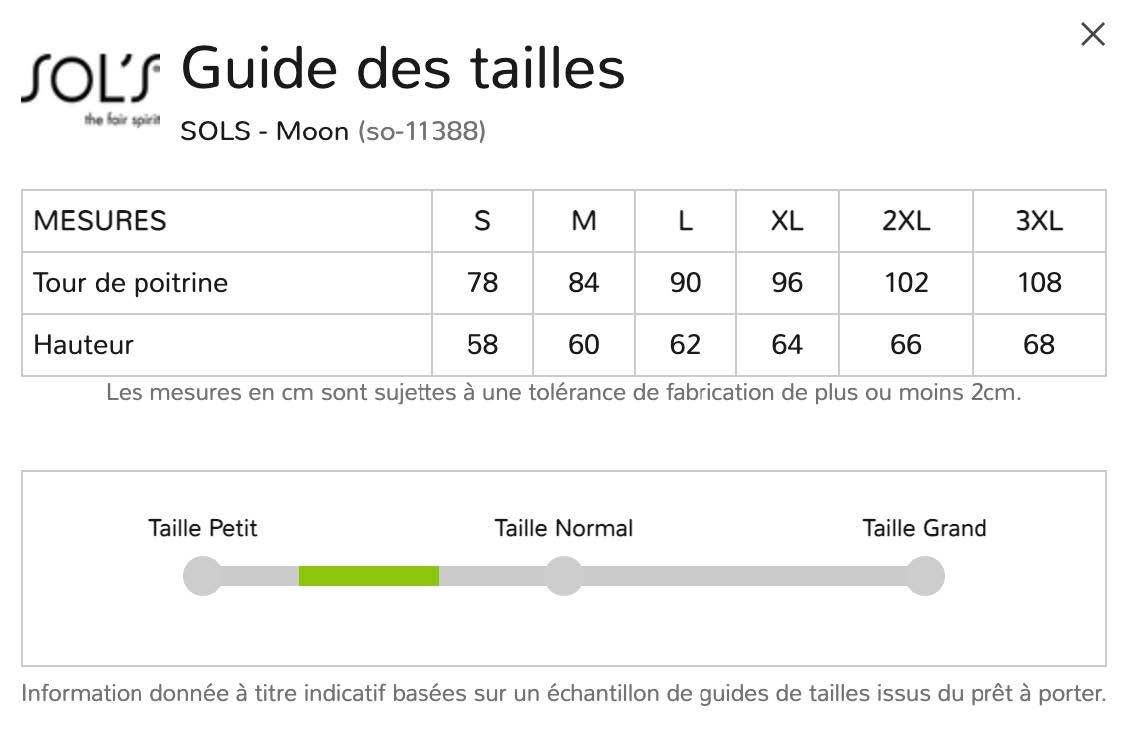Click the product code so-11388
The width and height of the screenshot is (1130, 753).
pos(422,131)
